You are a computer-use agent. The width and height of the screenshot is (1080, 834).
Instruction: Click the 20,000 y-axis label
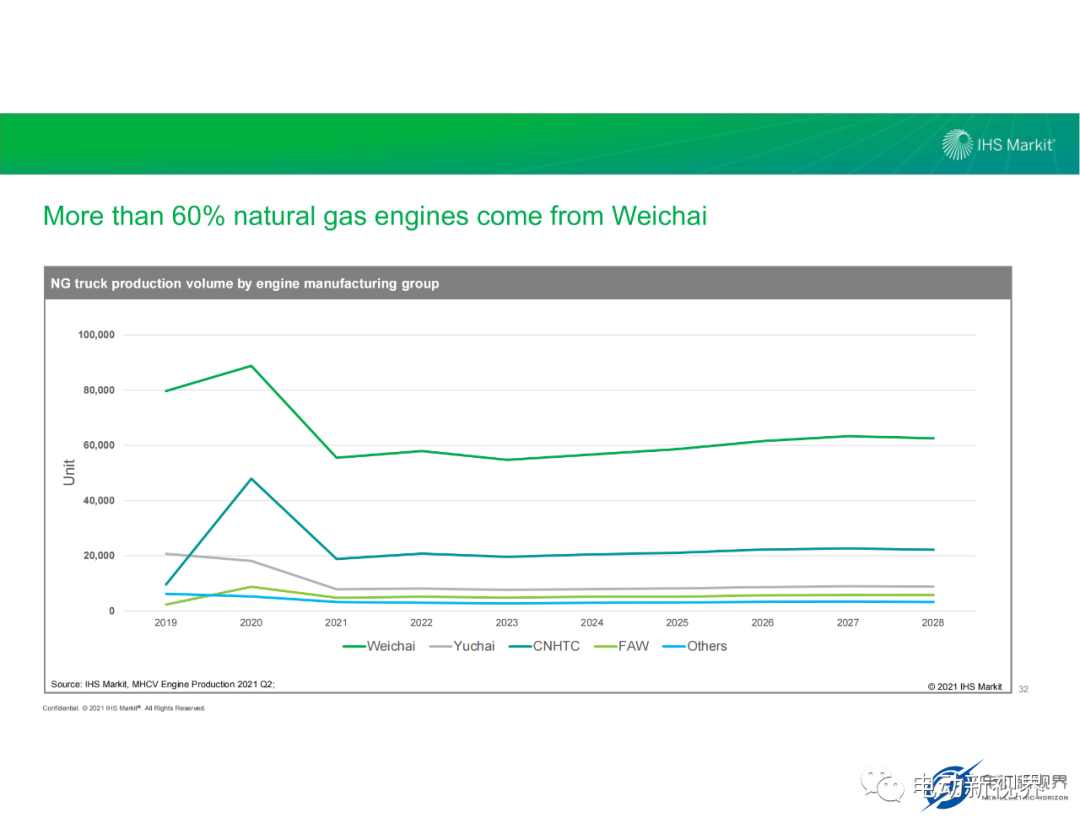click(x=99, y=556)
